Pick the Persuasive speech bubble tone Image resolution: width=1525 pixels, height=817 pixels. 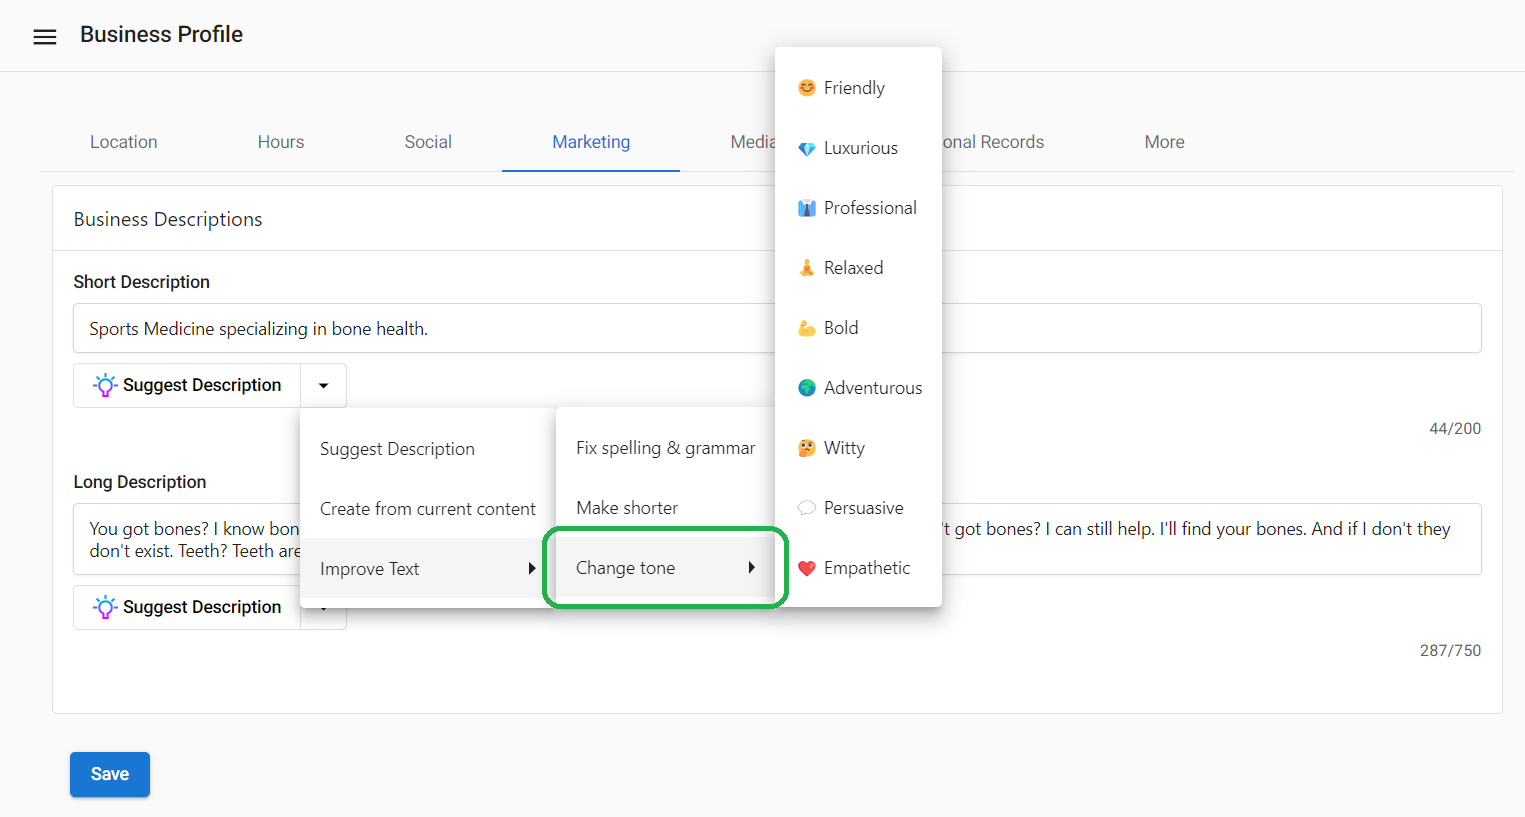[862, 508]
